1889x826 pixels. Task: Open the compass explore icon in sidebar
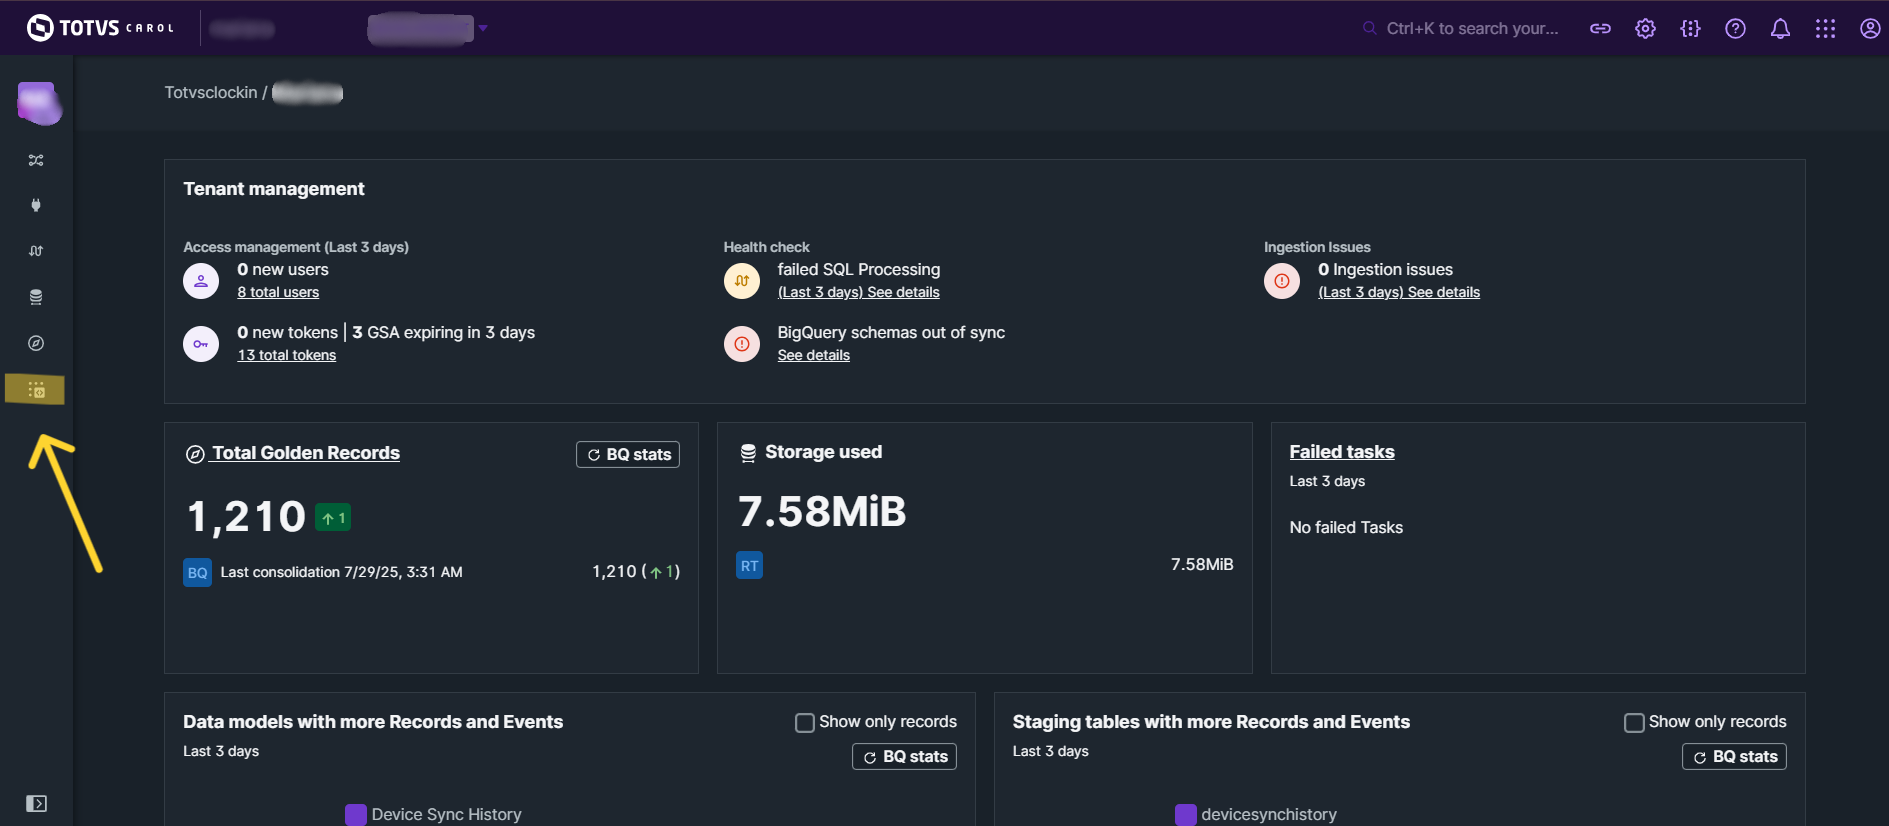click(x=36, y=343)
